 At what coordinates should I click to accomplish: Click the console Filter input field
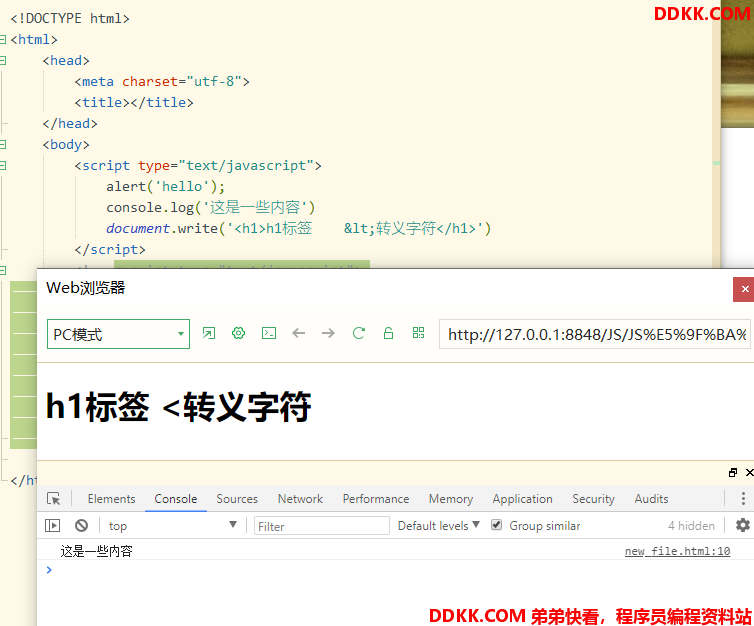click(x=322, y=526)
